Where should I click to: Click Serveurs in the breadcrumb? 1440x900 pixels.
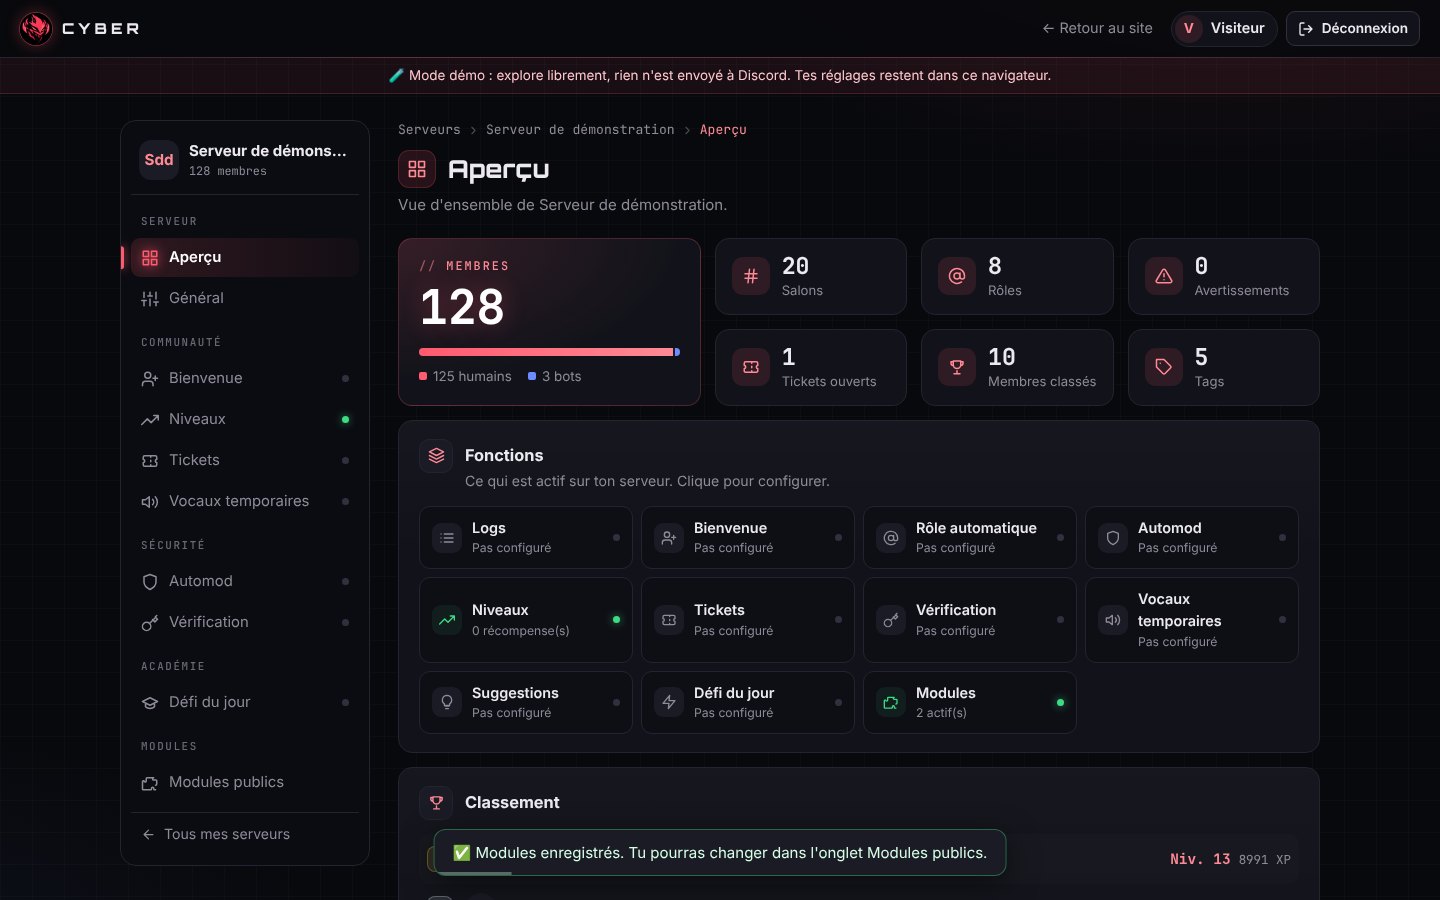click(429, 130)
